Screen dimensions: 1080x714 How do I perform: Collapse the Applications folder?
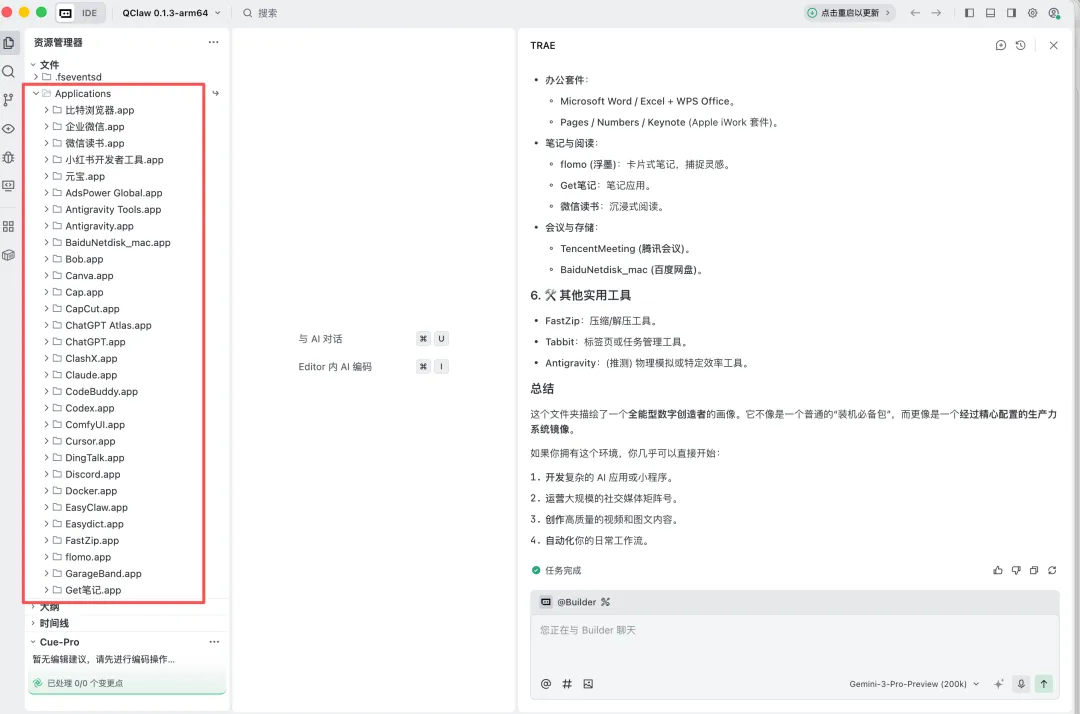tap(36, 93)
